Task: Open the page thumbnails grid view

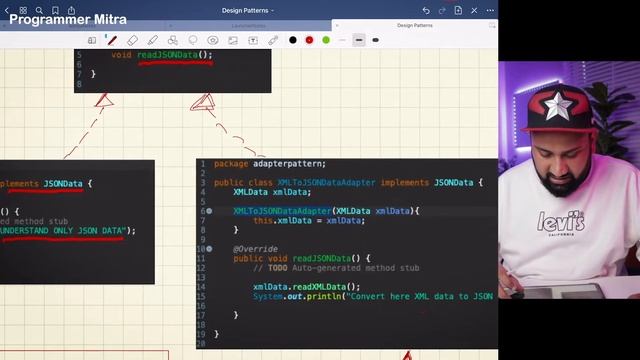Action: click(x=23, y=10)
